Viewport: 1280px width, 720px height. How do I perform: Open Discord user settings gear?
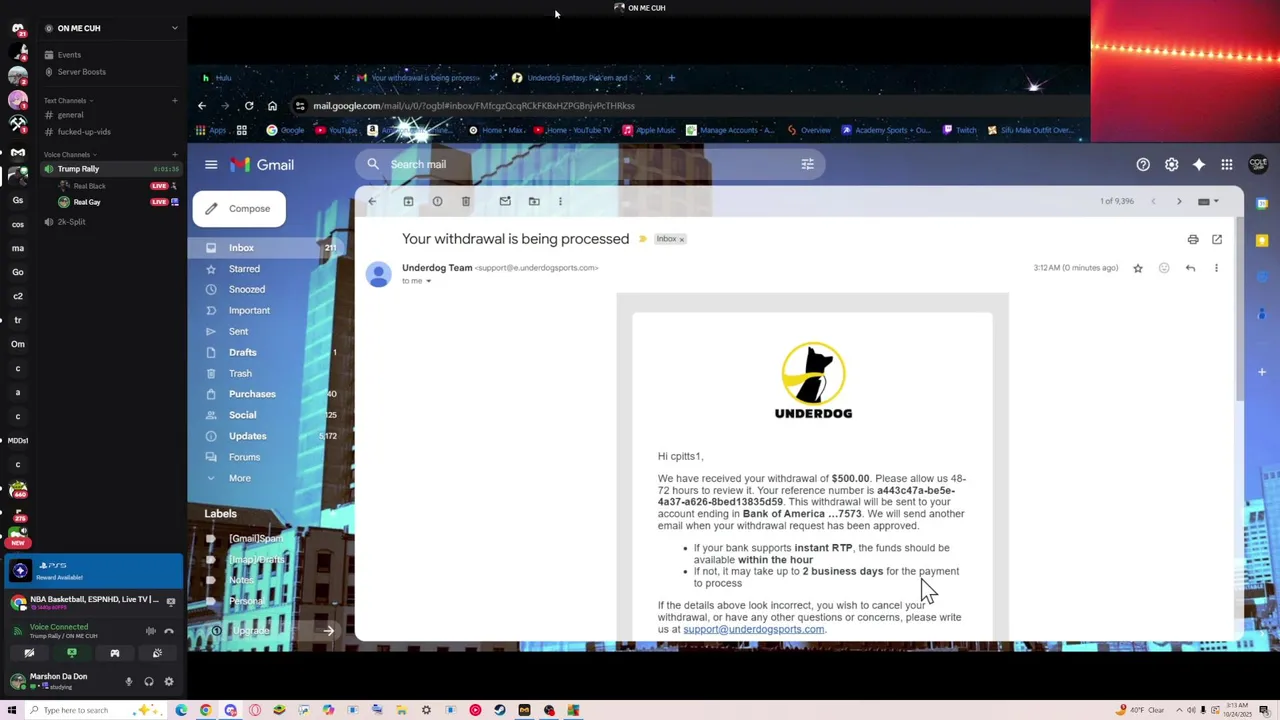[169, 682]
